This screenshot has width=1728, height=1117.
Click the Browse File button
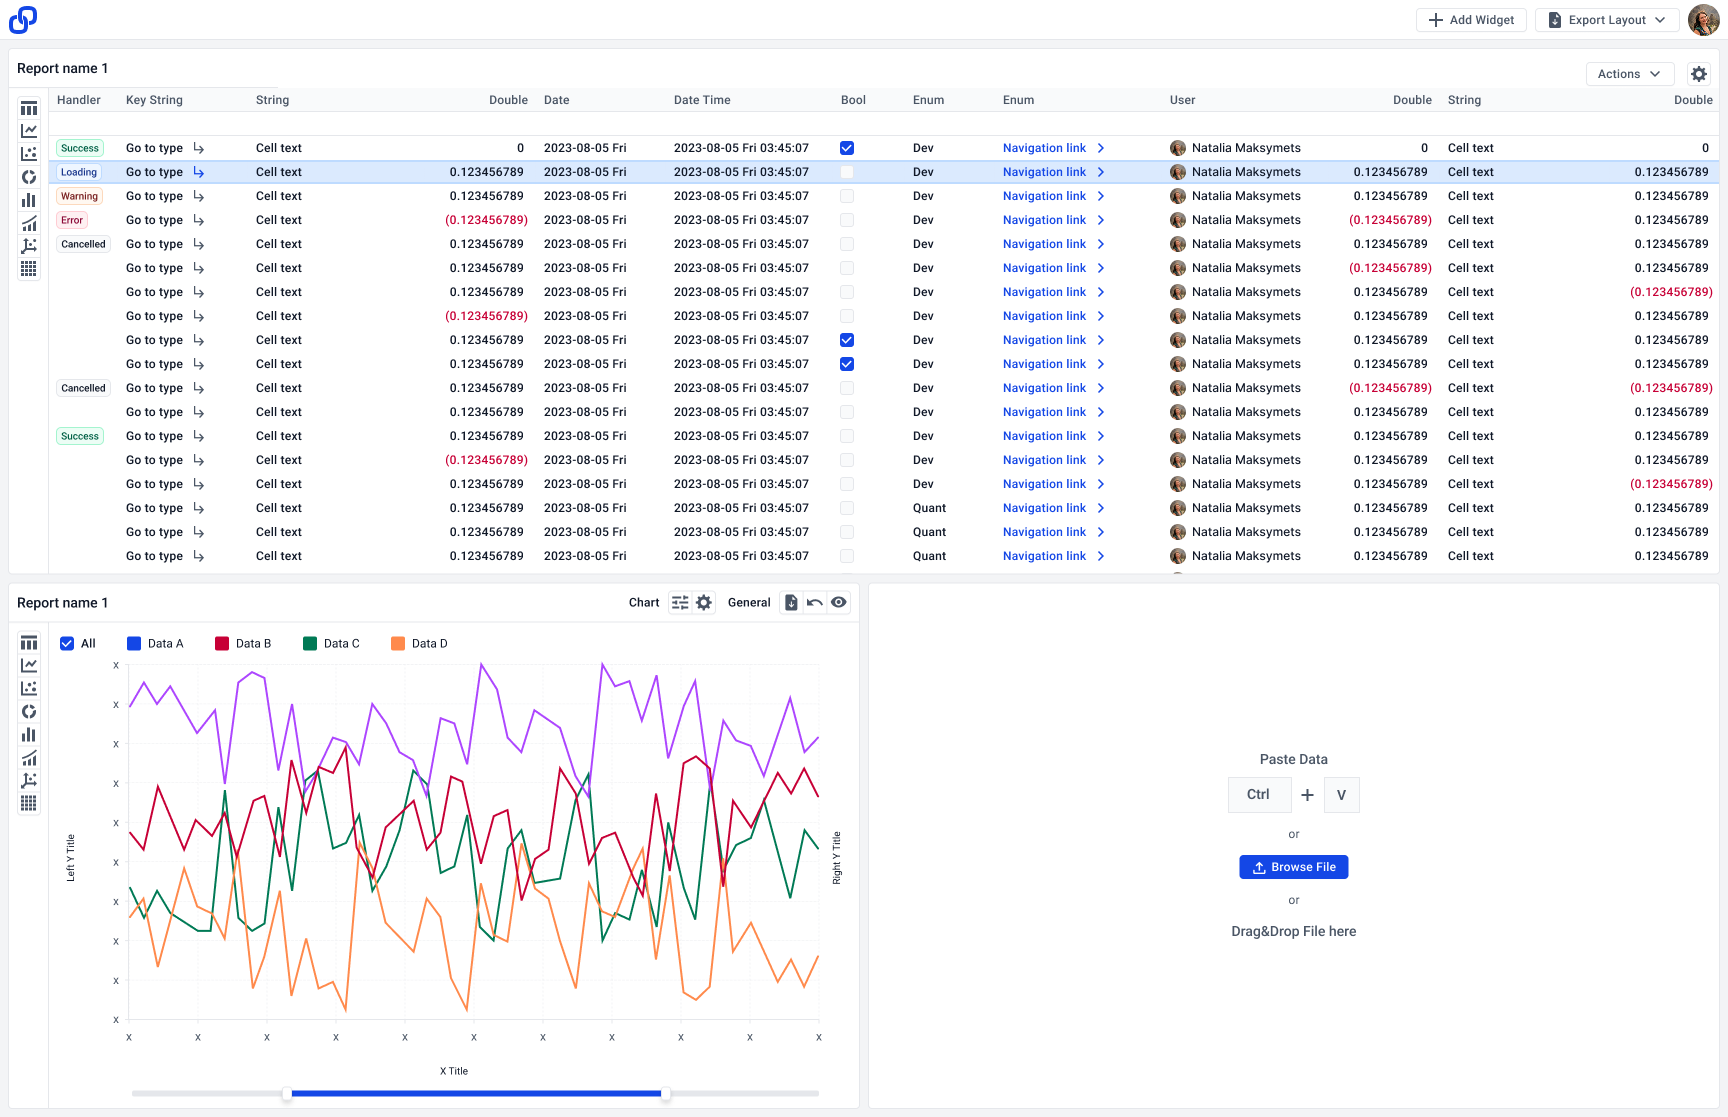click(x=1294, y=867)
